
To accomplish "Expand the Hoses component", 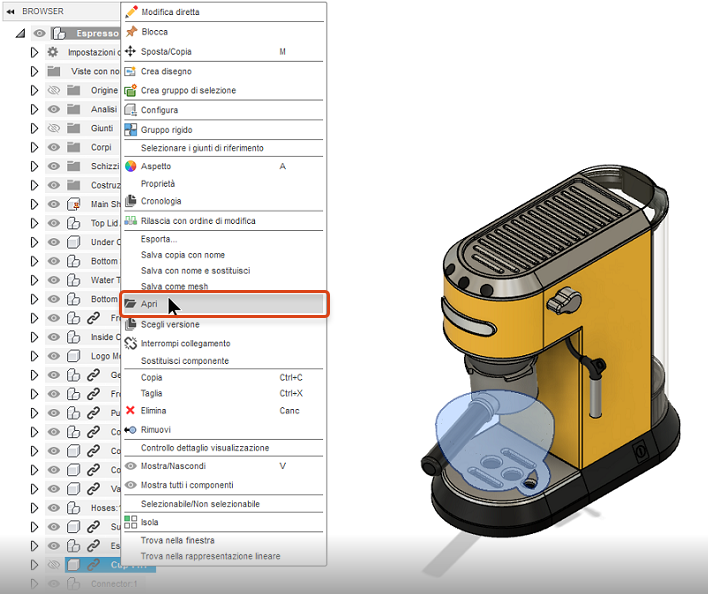I will click(34, 508).
